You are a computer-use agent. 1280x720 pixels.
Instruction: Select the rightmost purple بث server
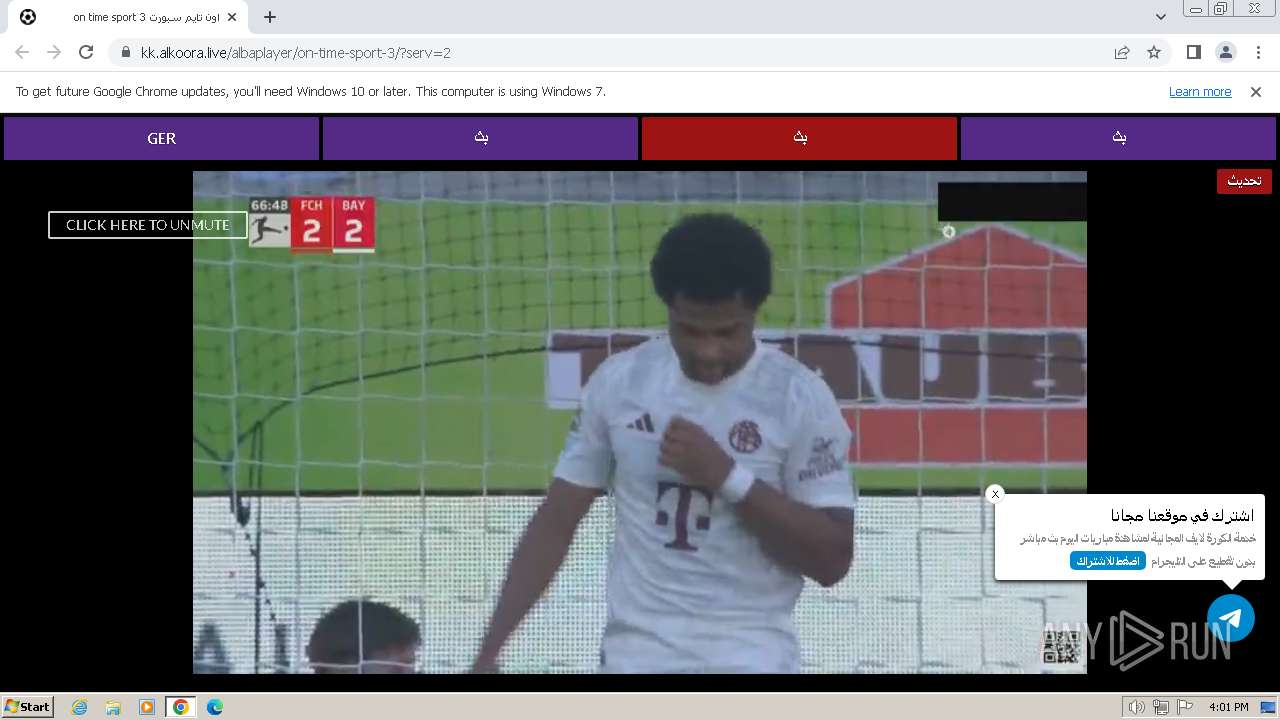pyautogui.click(x=1118, y=139)
